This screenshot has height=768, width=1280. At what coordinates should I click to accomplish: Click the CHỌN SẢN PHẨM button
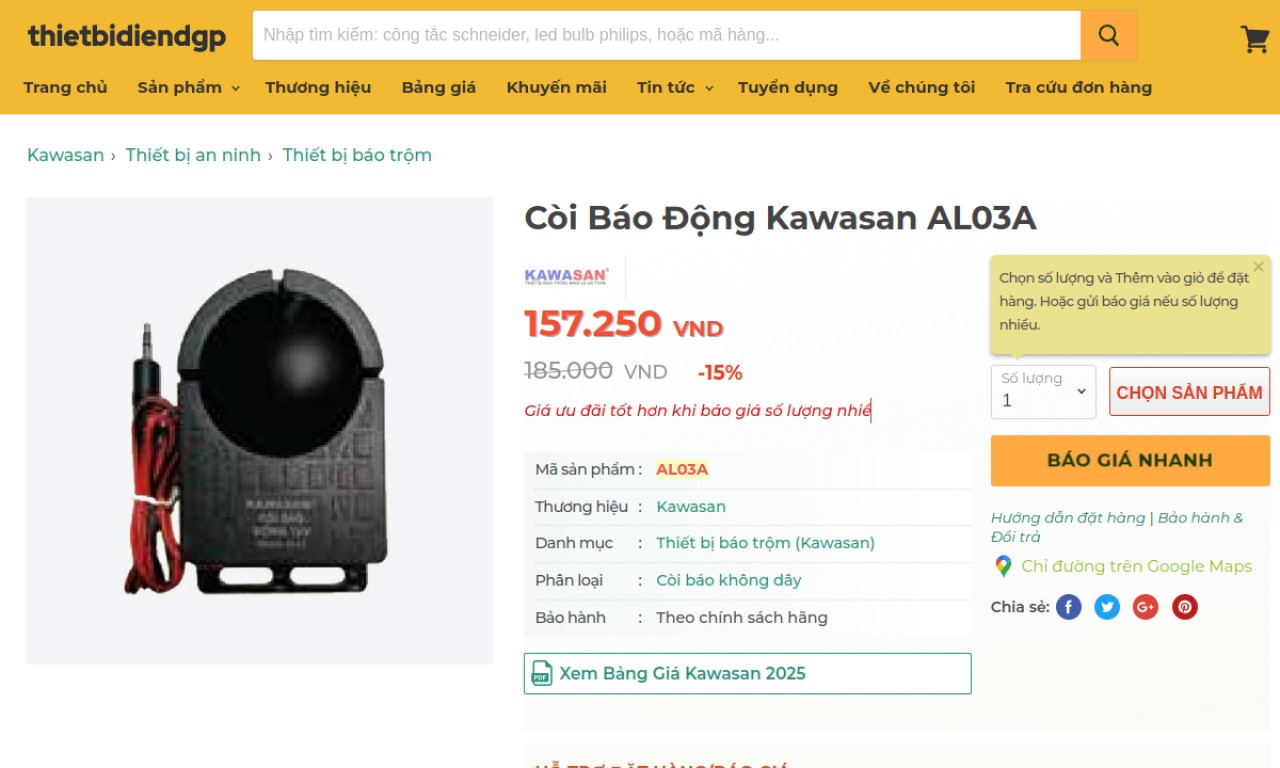click(1189, 392)
